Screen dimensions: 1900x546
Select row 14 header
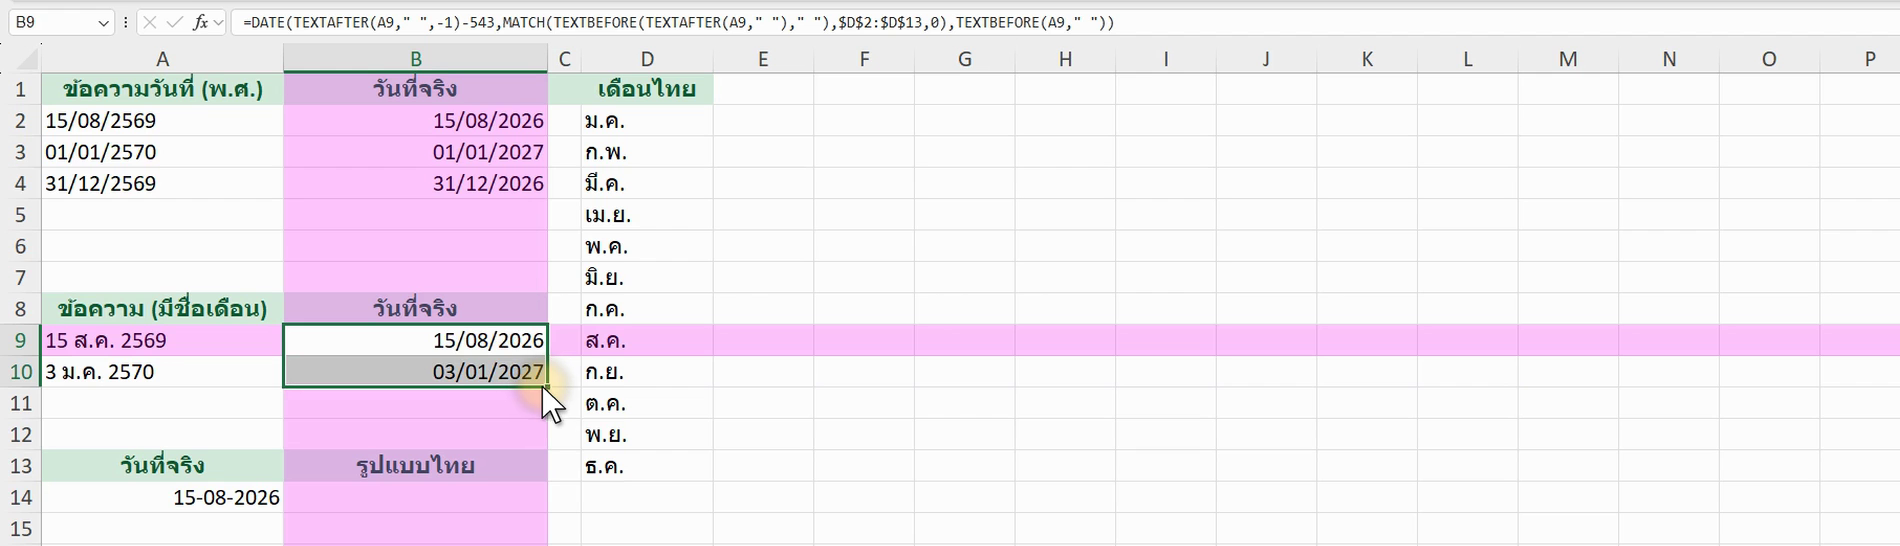coord(20,497)
